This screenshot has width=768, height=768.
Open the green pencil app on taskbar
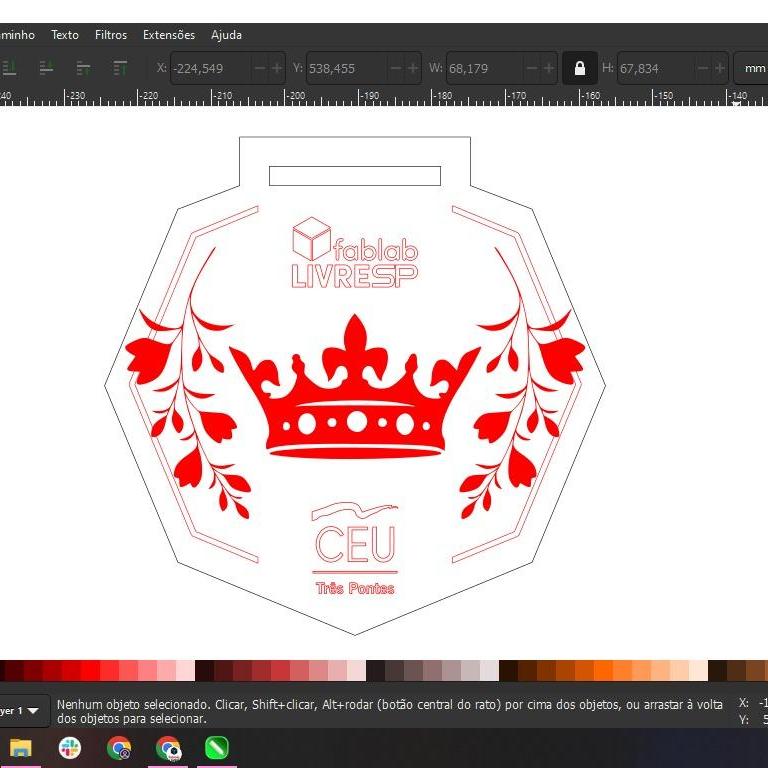217,748
